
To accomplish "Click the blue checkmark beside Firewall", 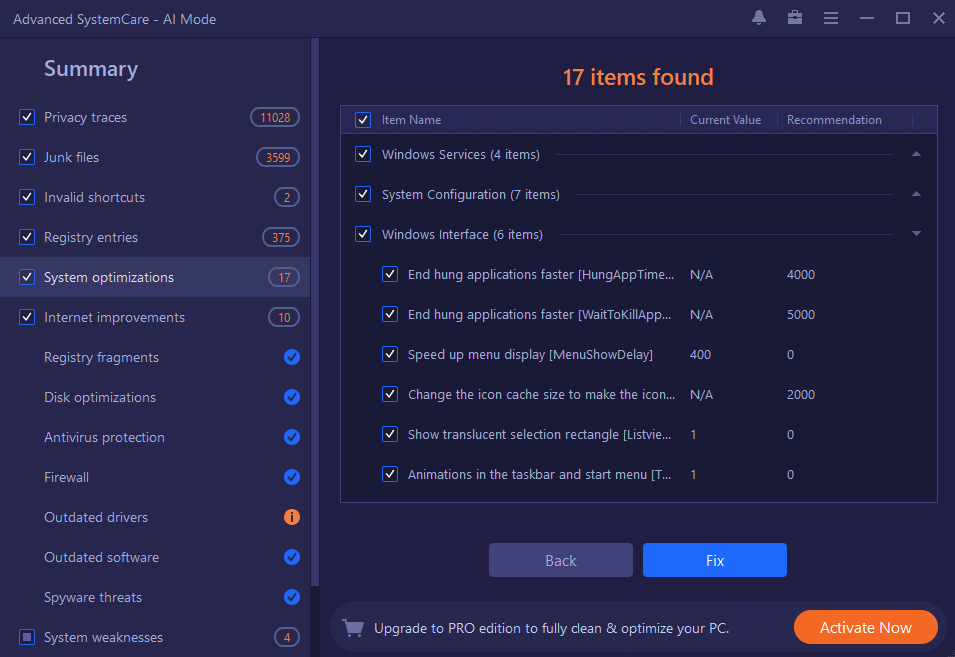I will 292,477.
